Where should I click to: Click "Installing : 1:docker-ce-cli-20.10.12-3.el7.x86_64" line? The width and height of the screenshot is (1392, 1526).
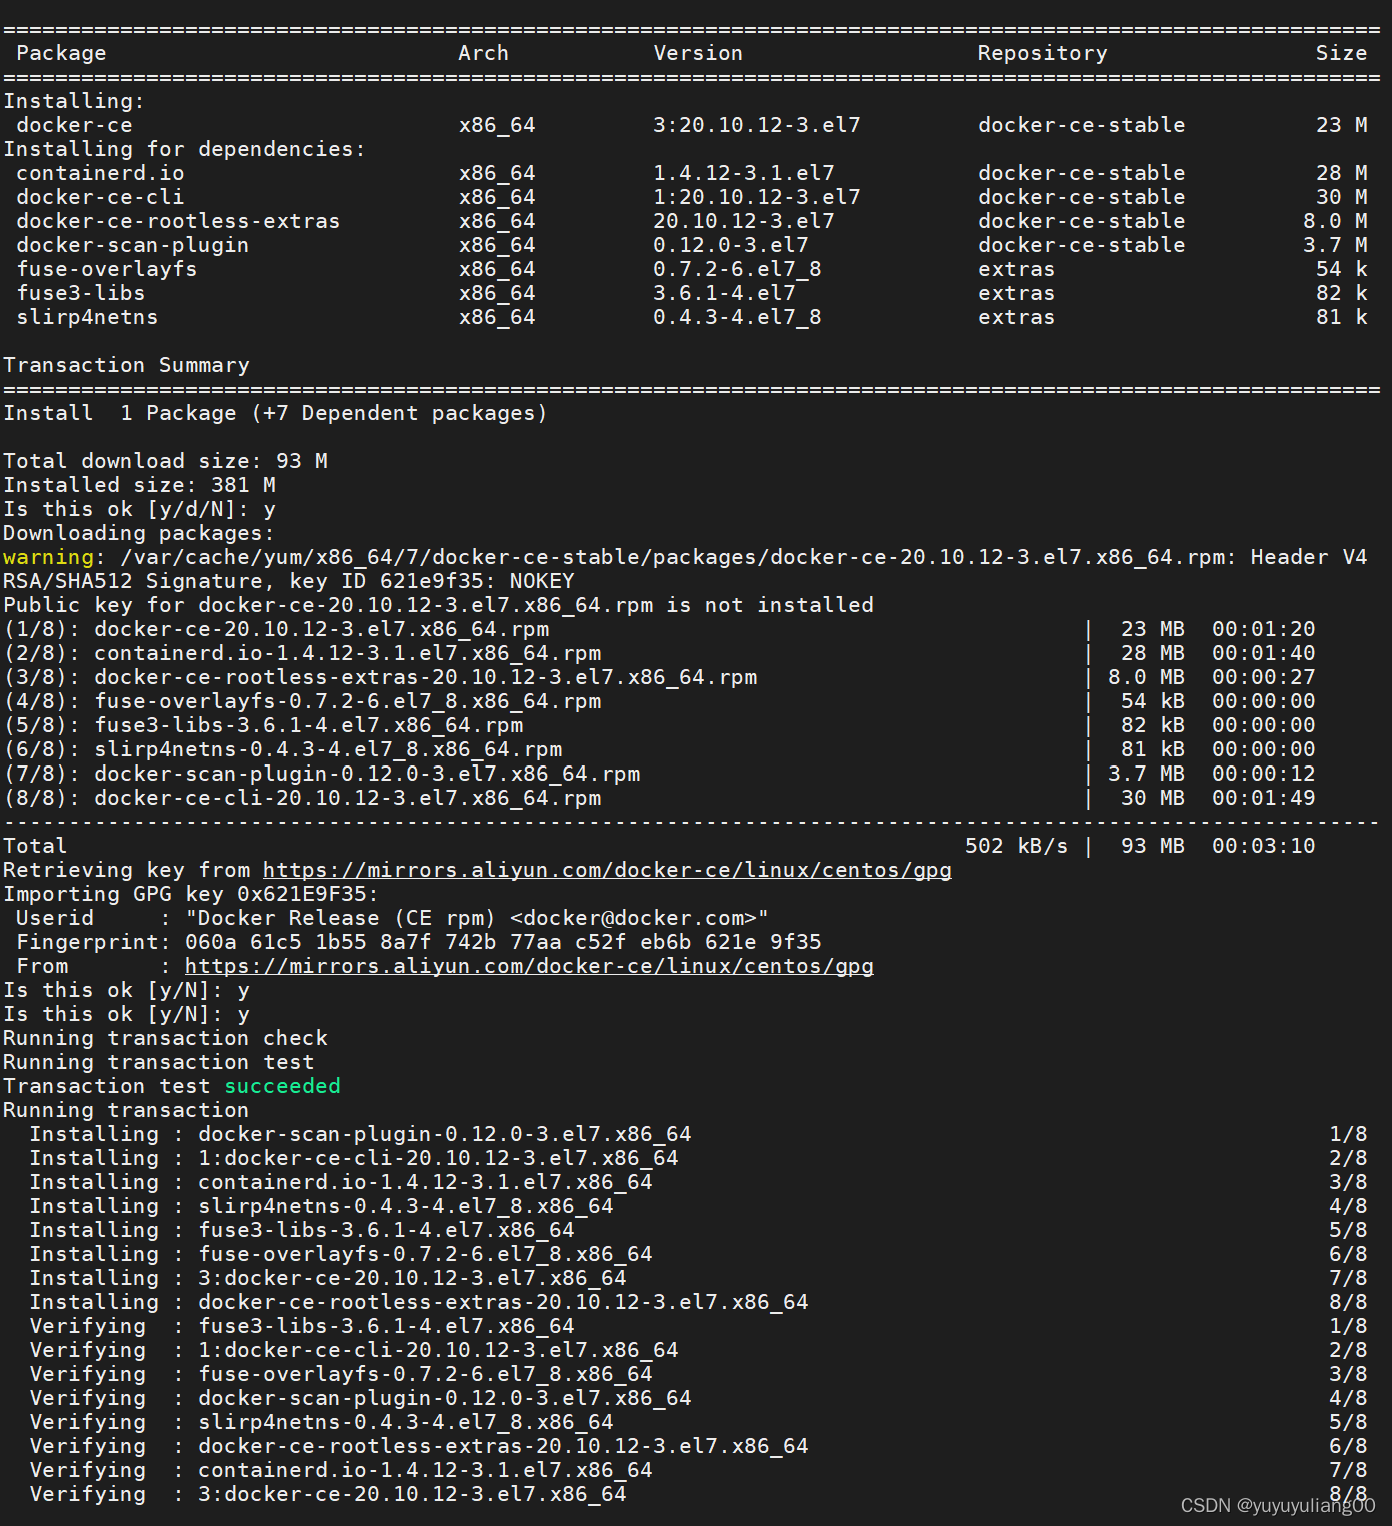(x=698, y=1158)
